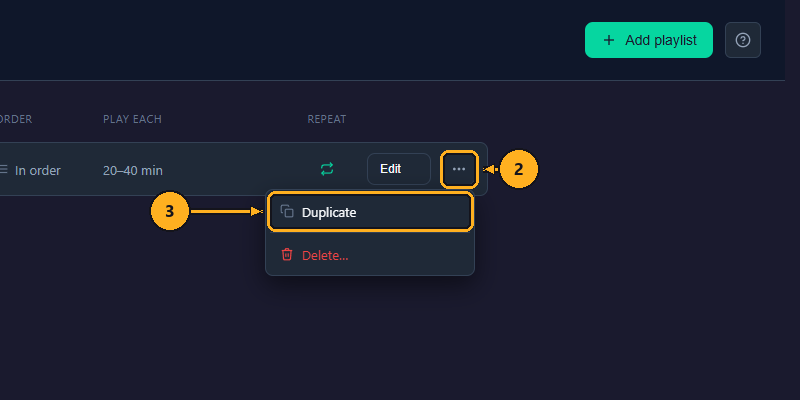
Task: Click the red trash can icon
Action: [x=287, y=254]
